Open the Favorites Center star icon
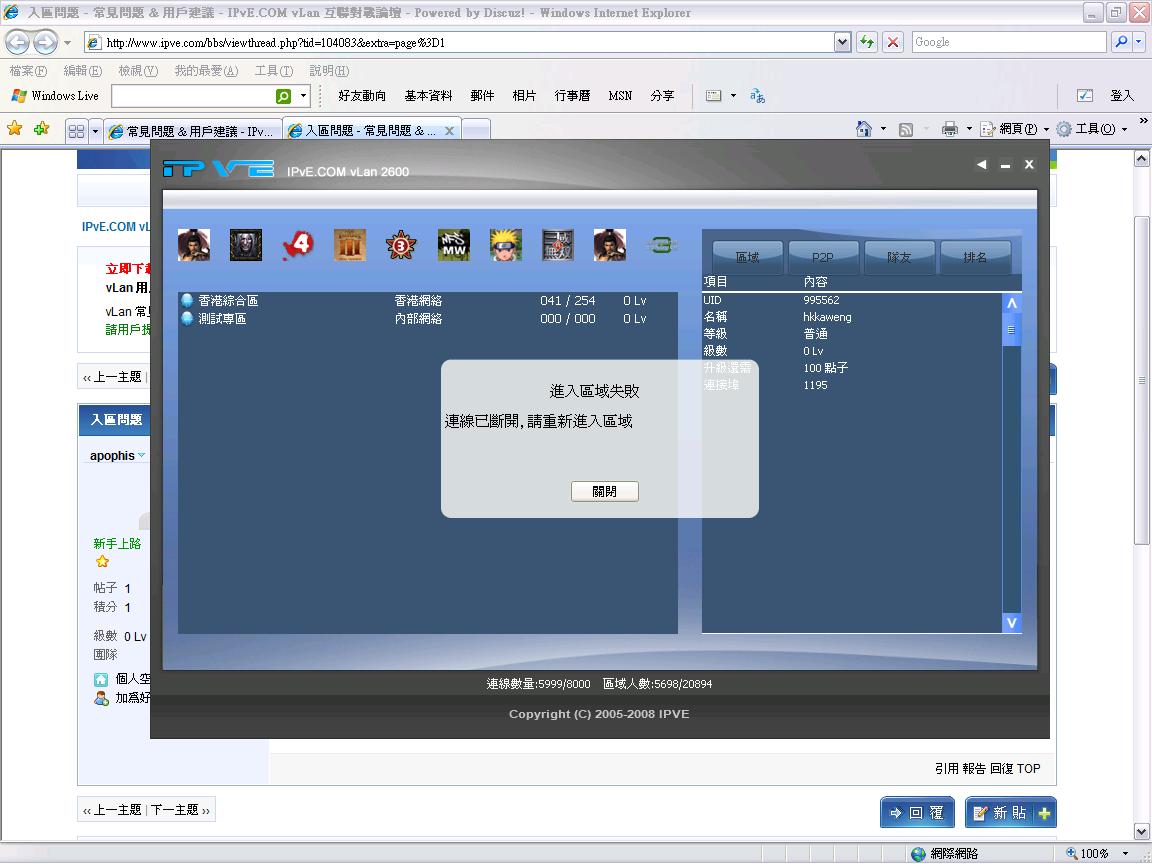This screenshot has width=1152, height=864. click(14, 129)
